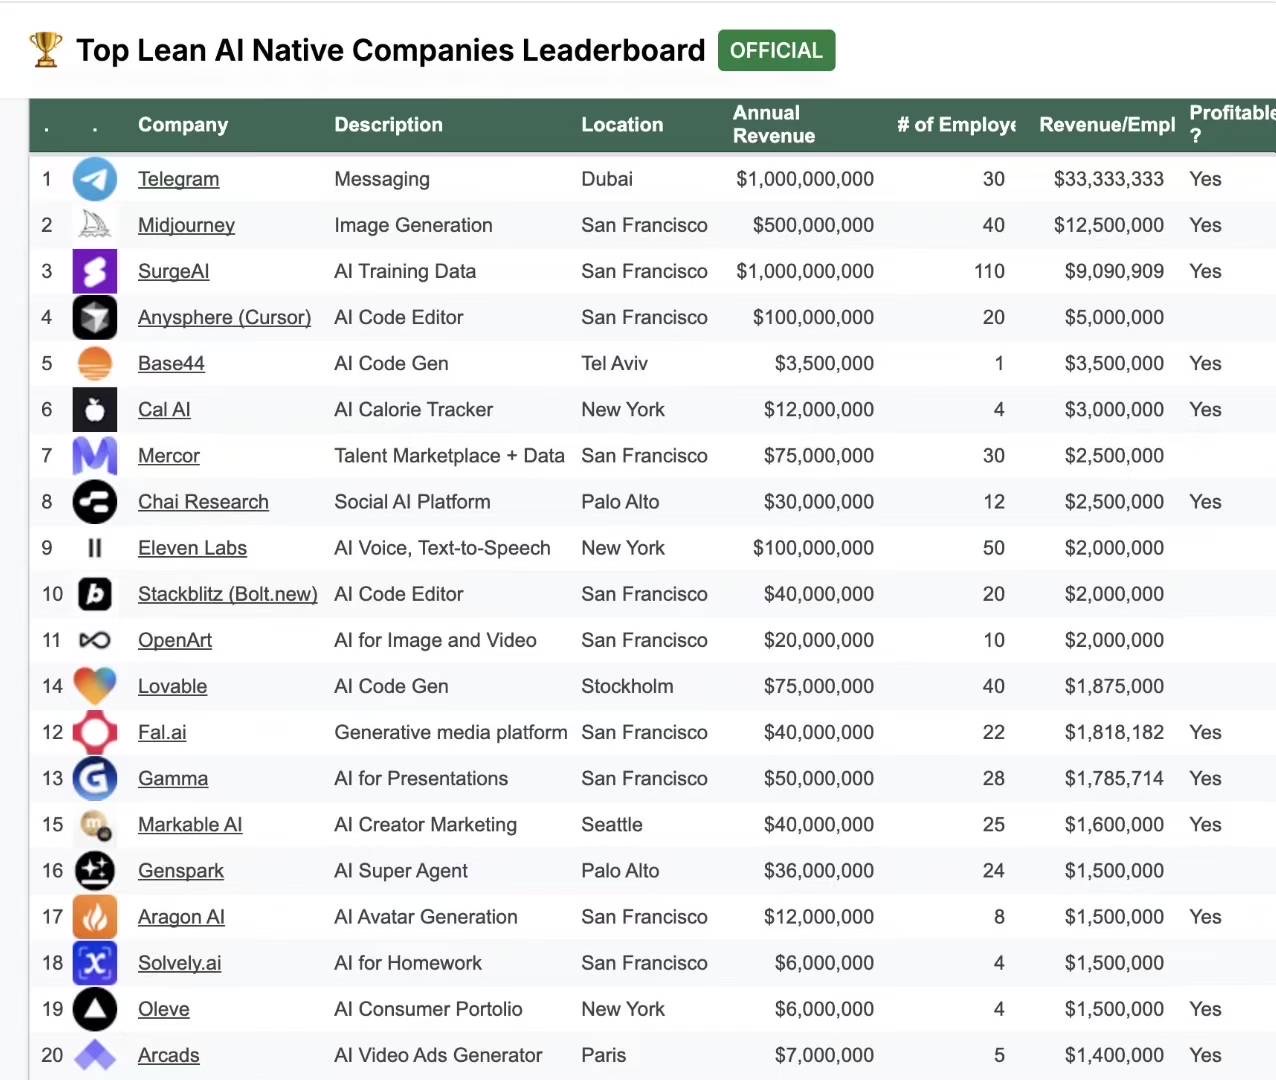
Task: Click the Base44 orange circle logo
Action: pos(95,363)
